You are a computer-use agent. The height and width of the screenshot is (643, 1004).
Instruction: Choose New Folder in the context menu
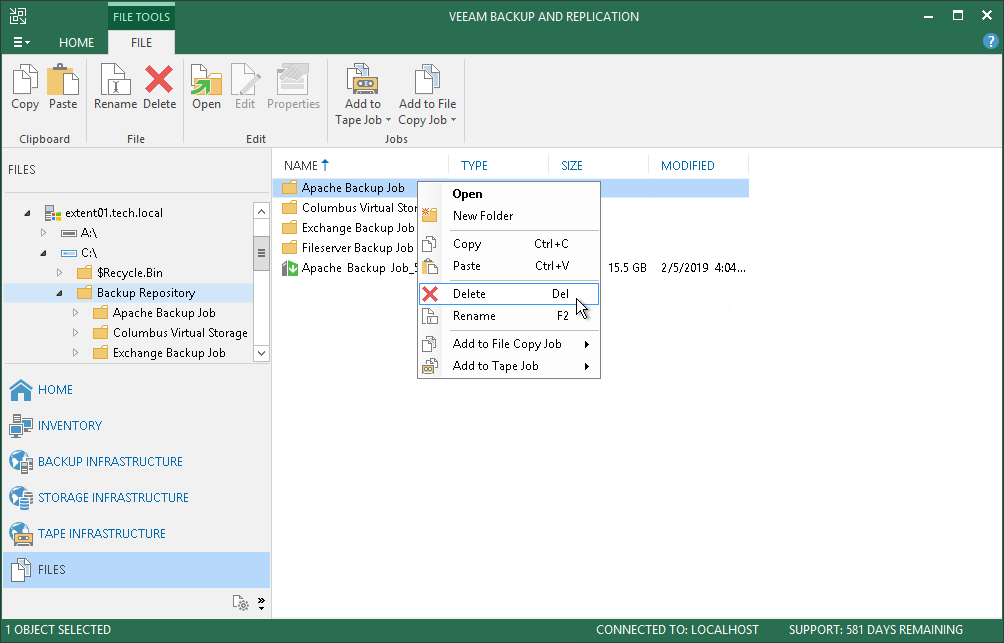509,216
